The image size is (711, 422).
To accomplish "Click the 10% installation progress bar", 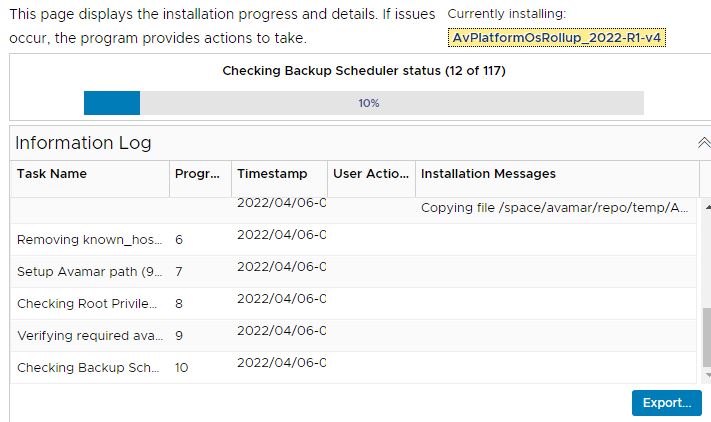I will (x=363, y=103).
